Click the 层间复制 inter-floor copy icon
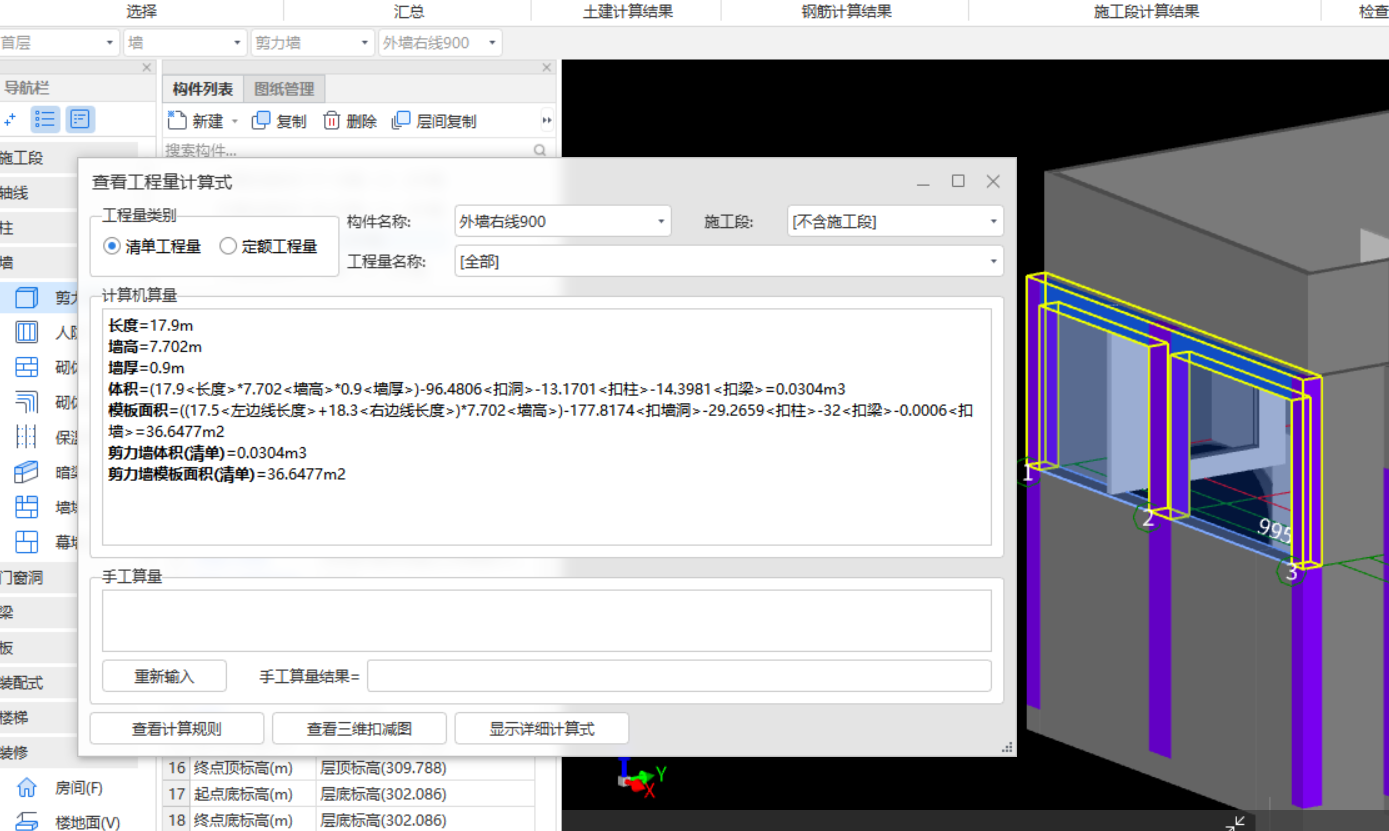 click(401, 121)
